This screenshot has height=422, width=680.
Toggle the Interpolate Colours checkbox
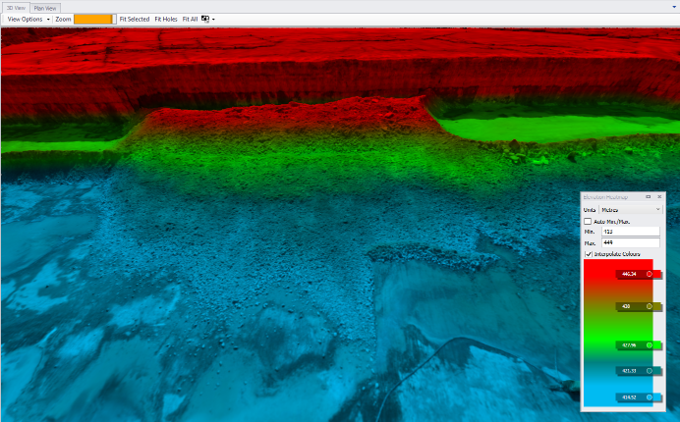pyautogui.click(x=588, y=254)
